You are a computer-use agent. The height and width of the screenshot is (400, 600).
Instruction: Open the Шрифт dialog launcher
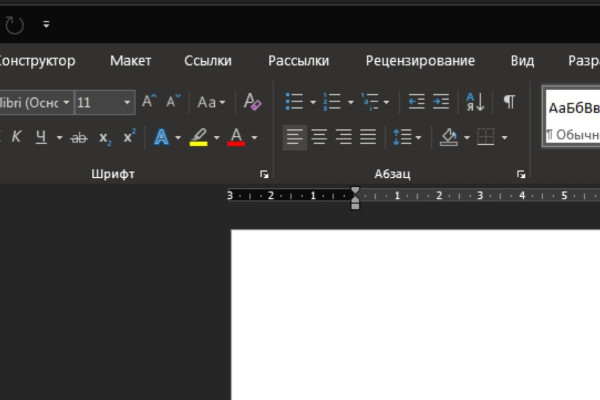coord(264,175)
